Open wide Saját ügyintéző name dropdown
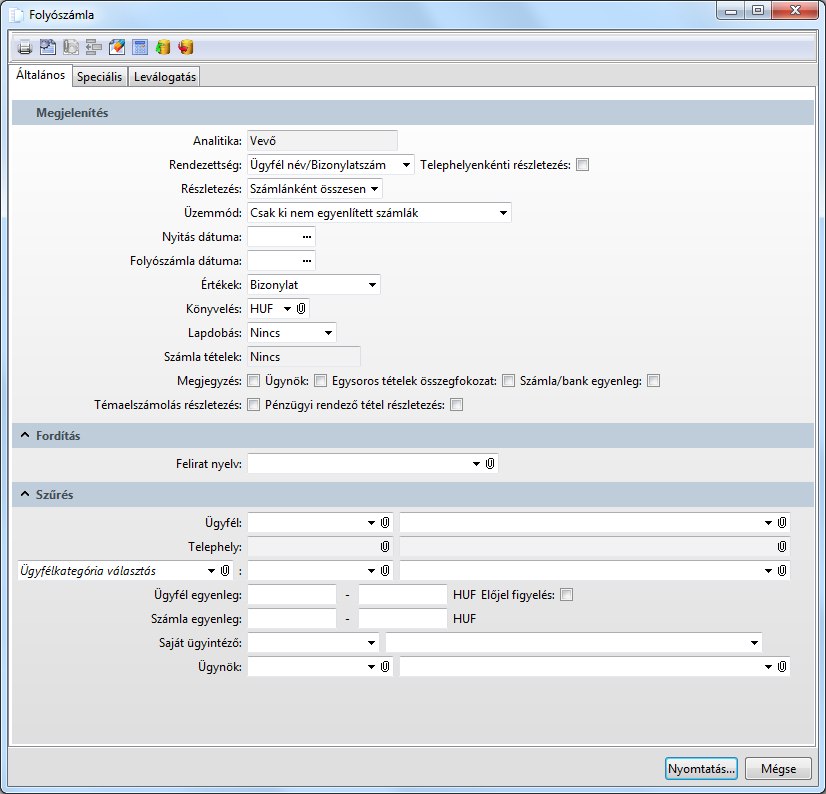This screenshot has width=826, height=794. [x=754, y=643]
